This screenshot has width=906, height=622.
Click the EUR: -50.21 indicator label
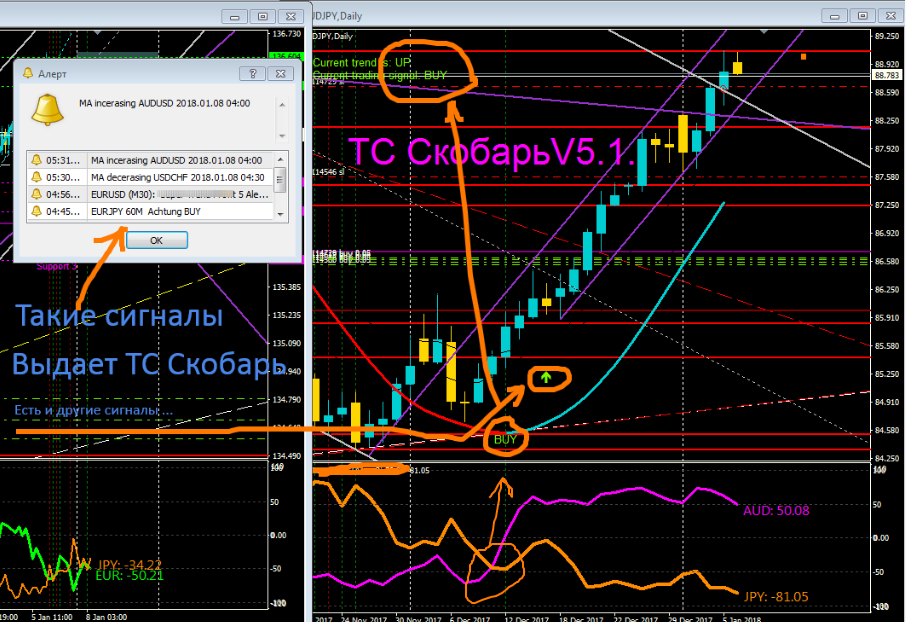coord(129,576)
